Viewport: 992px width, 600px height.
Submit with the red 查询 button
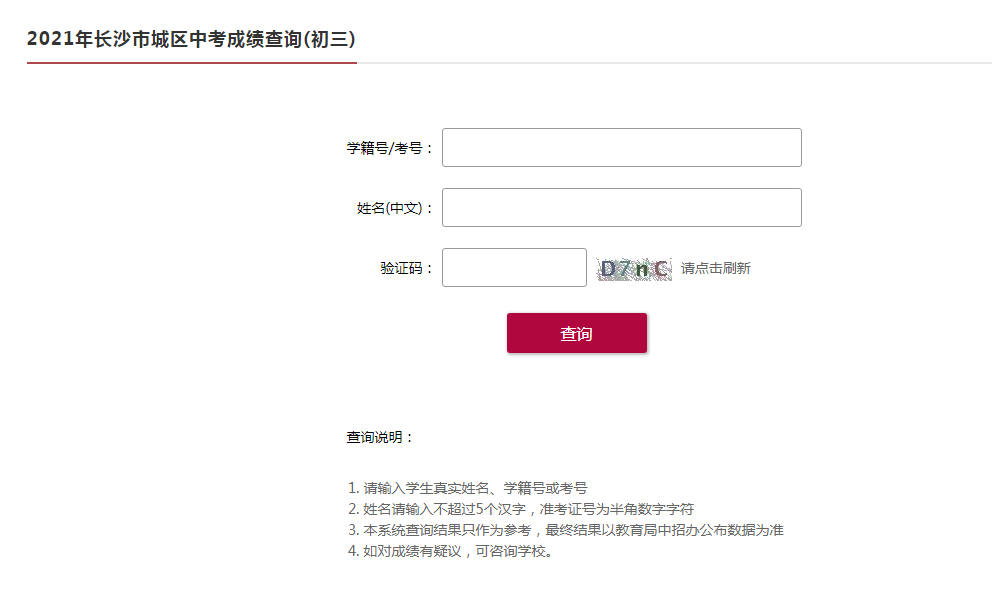[576, 333]
